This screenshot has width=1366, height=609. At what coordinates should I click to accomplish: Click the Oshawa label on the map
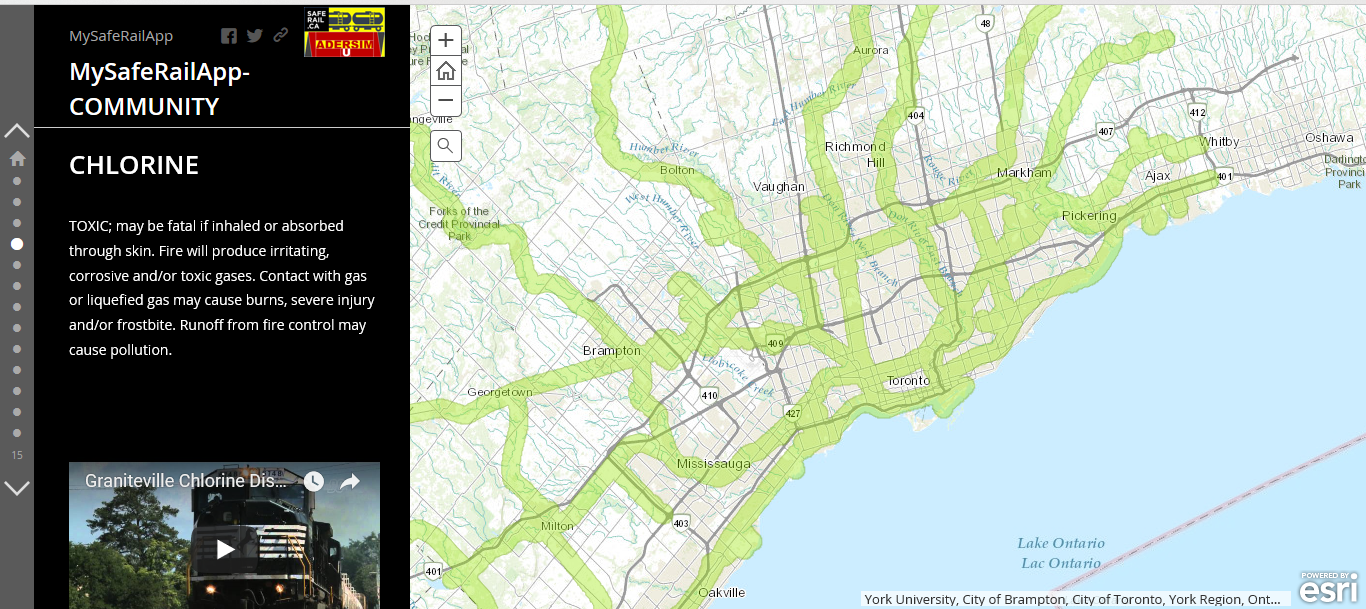click(x=1329, y=138)
